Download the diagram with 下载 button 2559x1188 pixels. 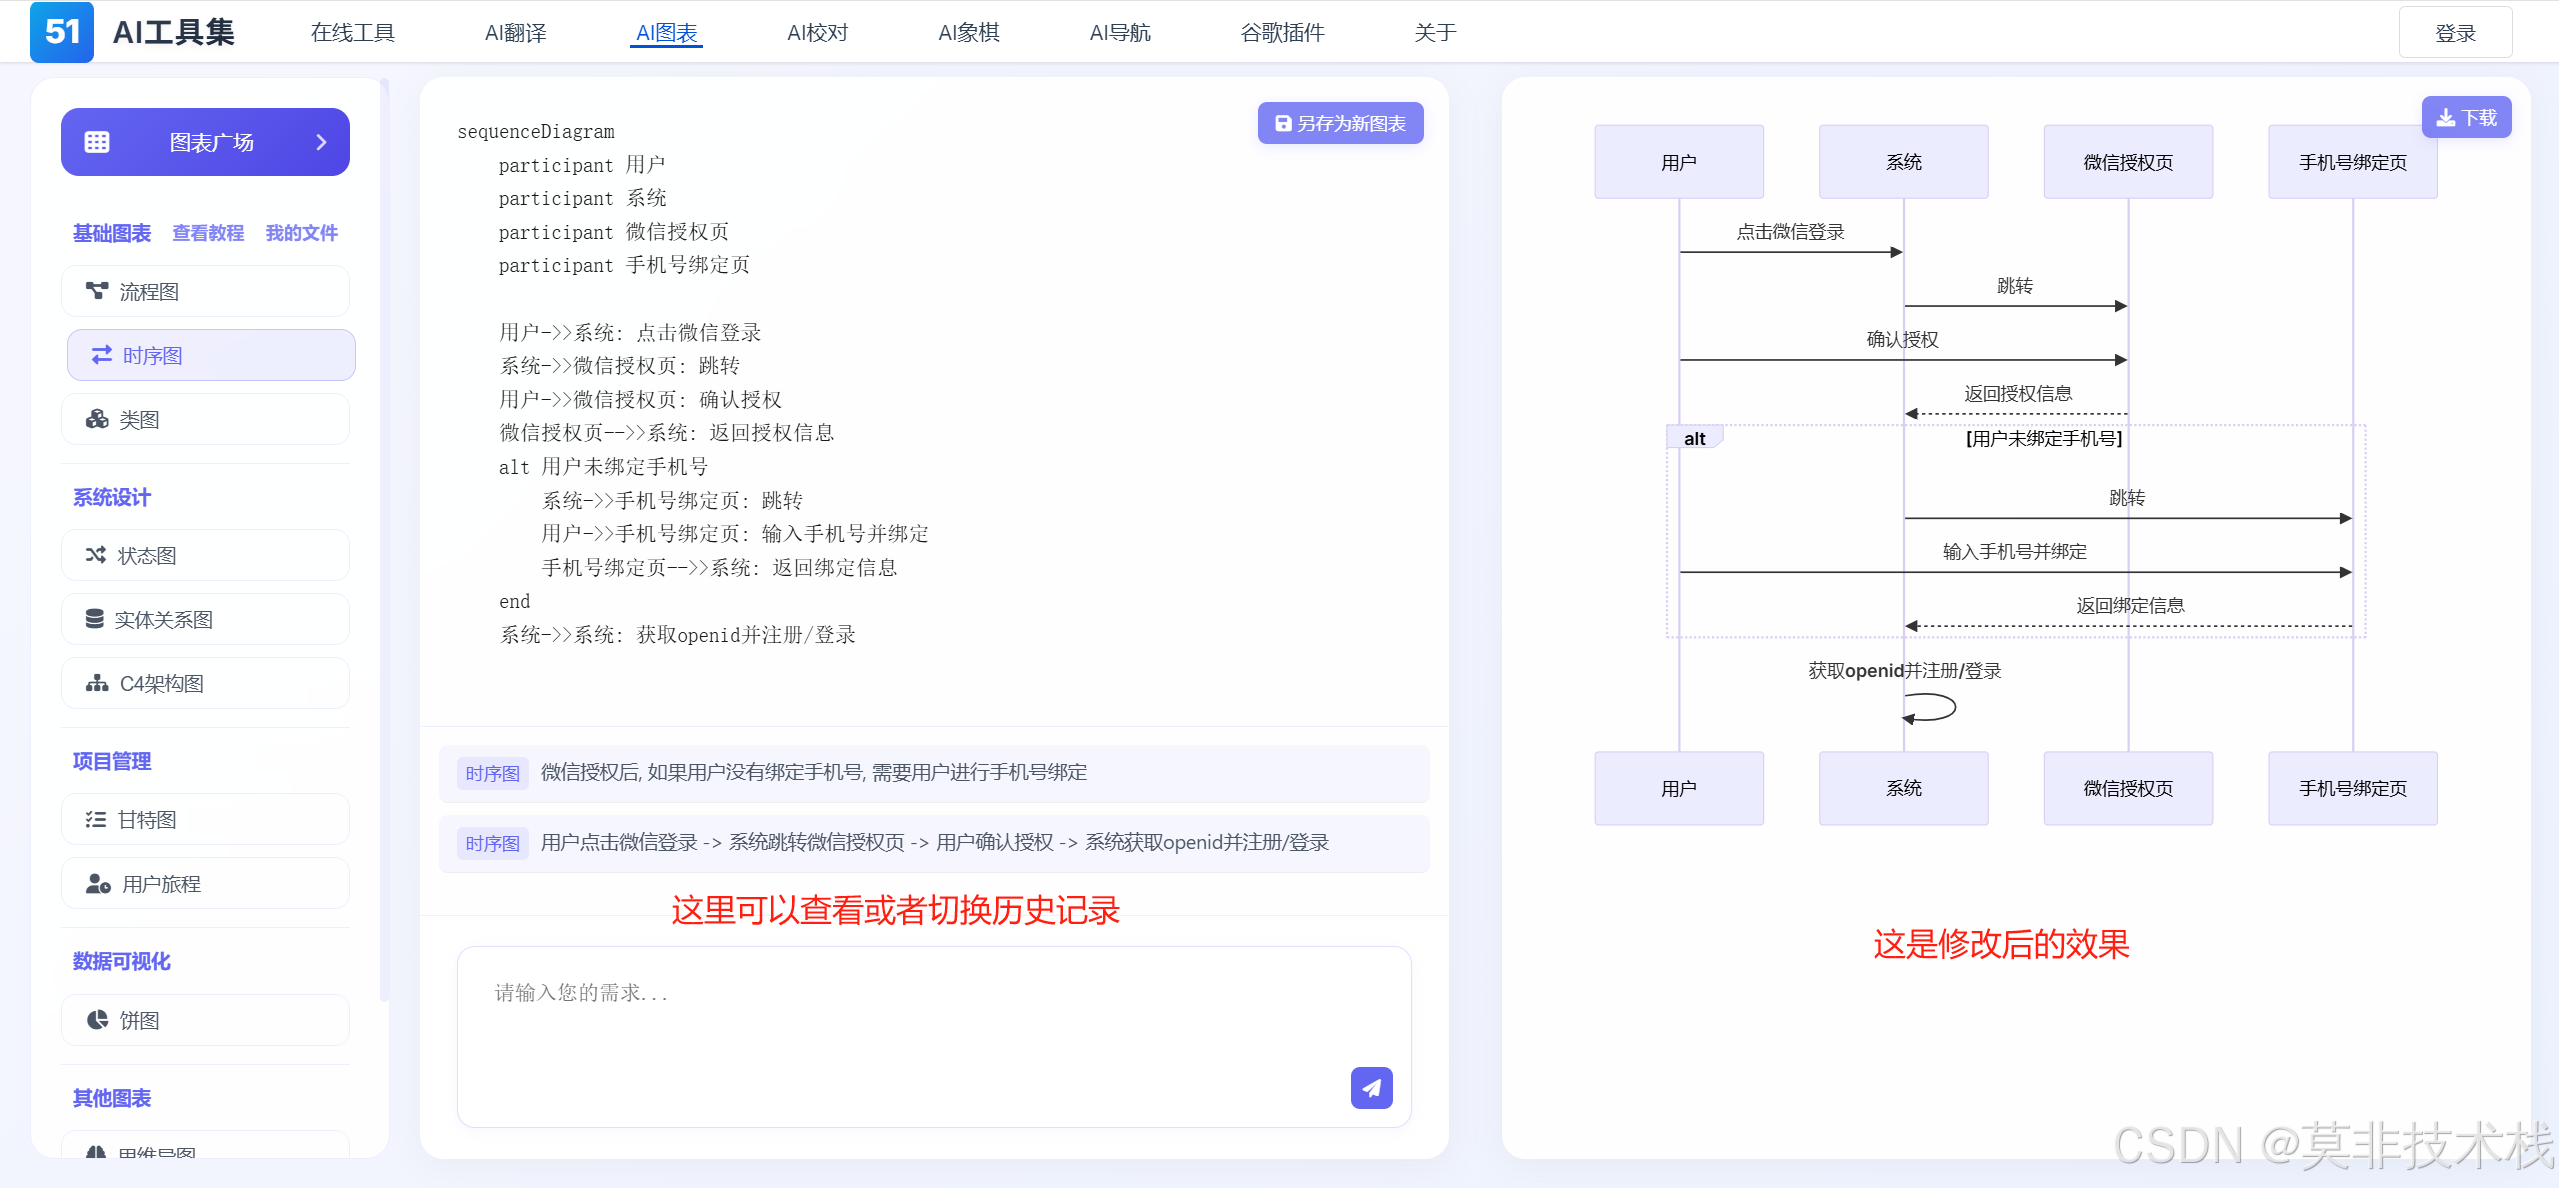pyautogui.click(x=2465, y=118)
